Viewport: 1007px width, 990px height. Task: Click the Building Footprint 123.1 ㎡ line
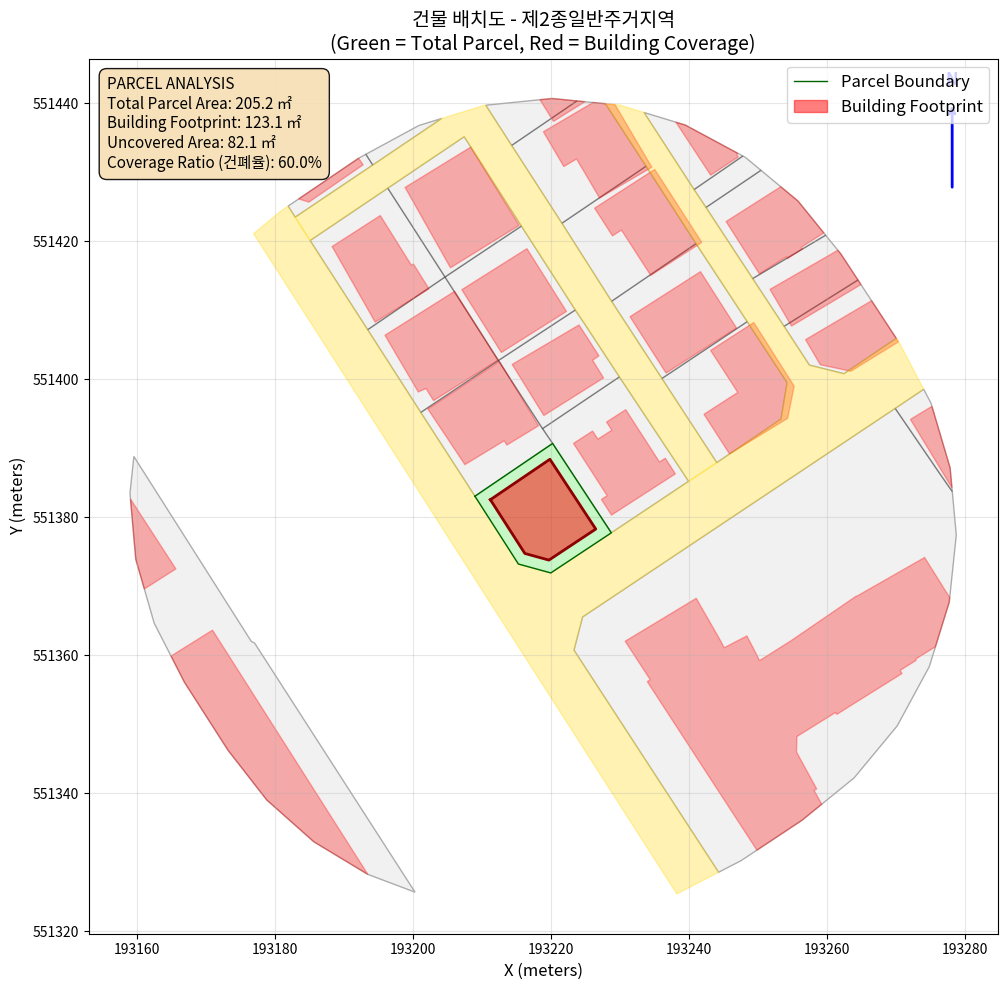point(204,123)
